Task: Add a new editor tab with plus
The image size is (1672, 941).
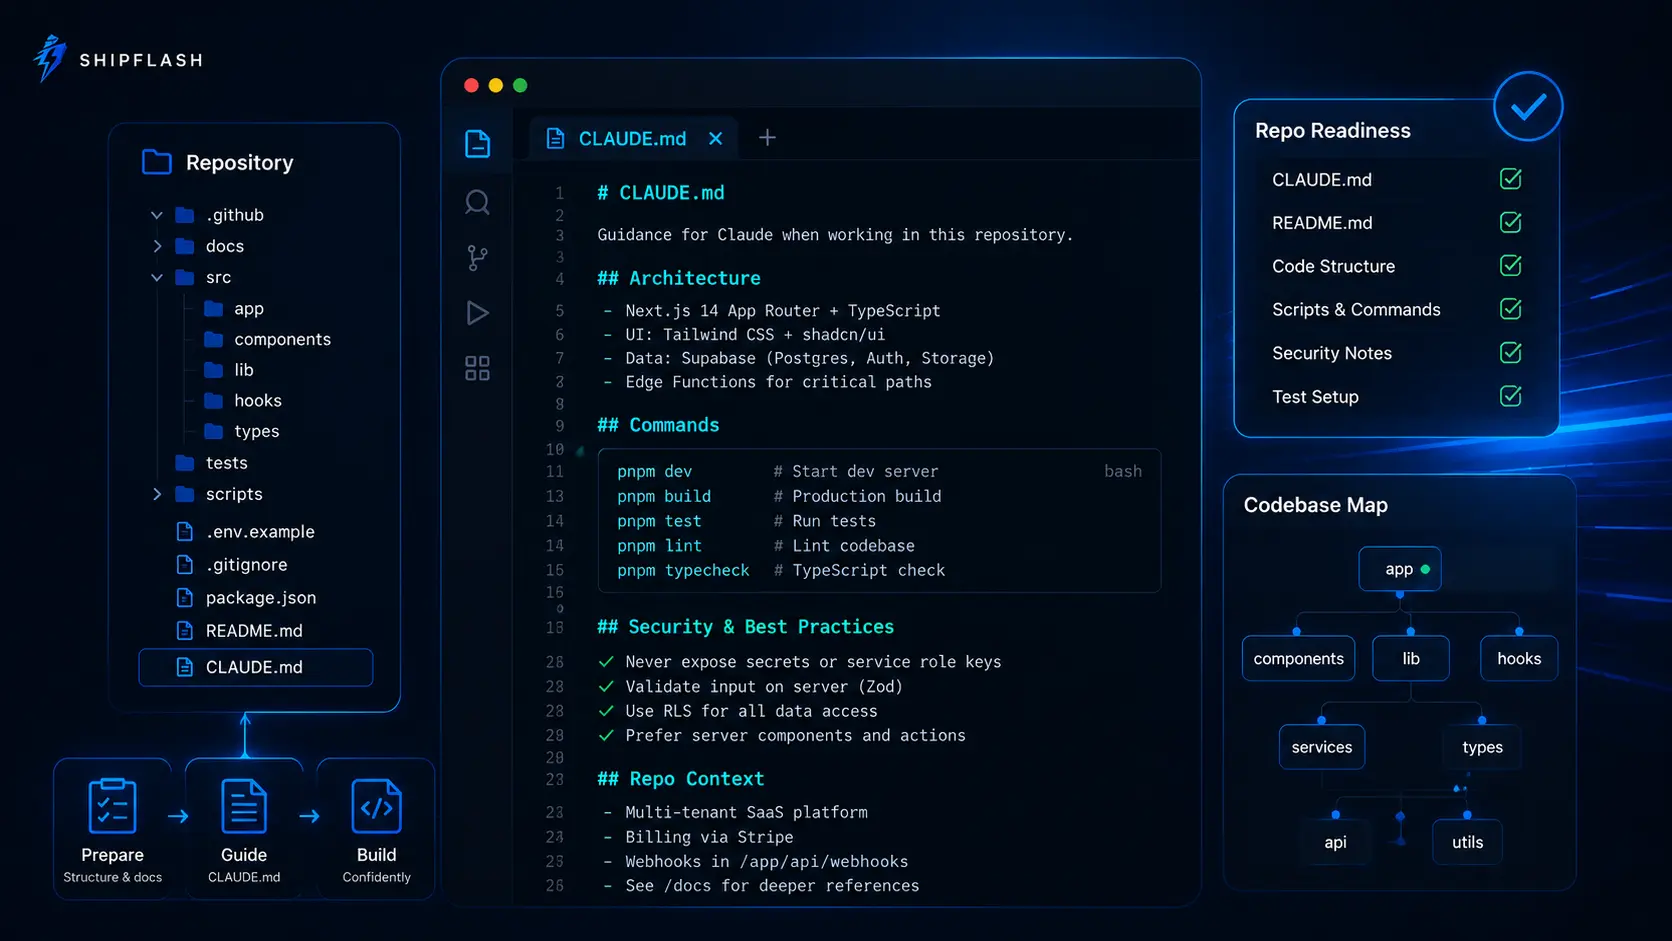Action: click(767, 137)
